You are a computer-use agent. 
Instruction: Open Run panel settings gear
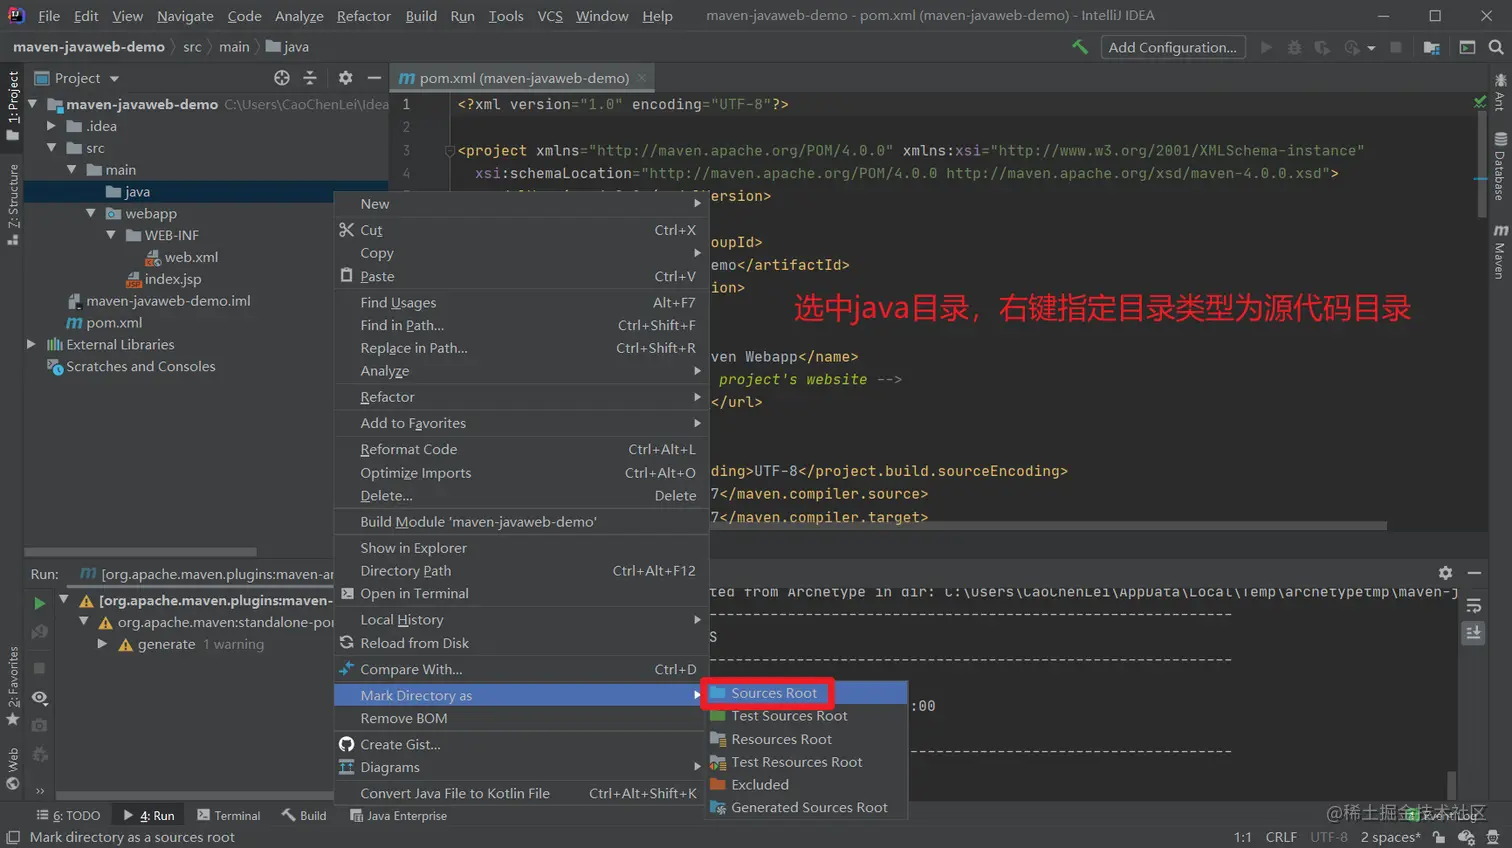coord(1445,573)
